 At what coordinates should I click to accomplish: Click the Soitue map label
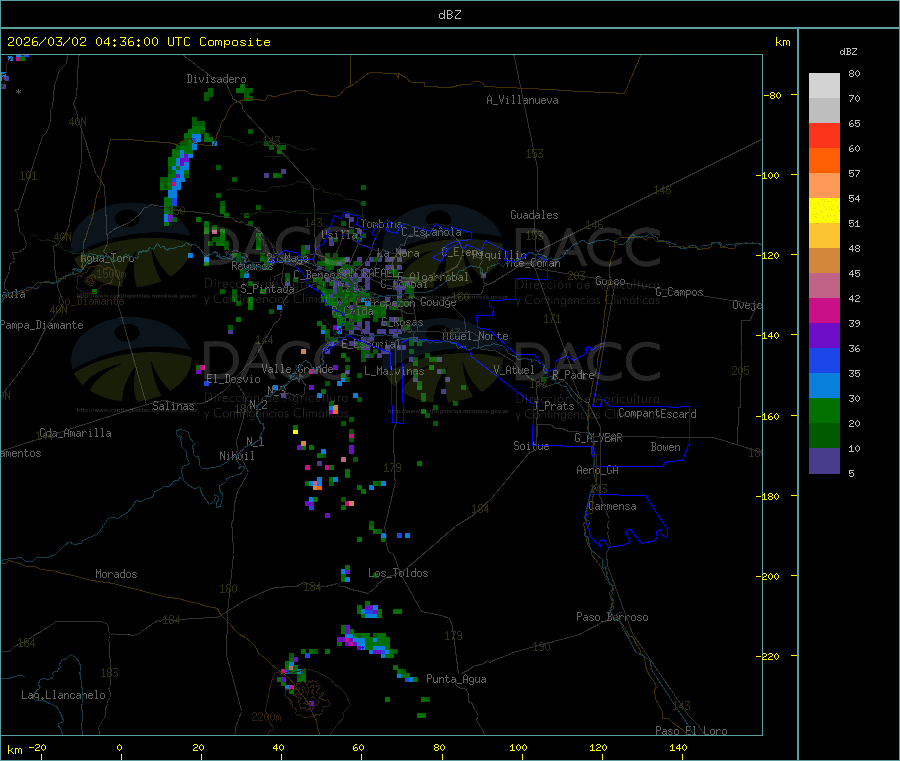click(531, 446)
